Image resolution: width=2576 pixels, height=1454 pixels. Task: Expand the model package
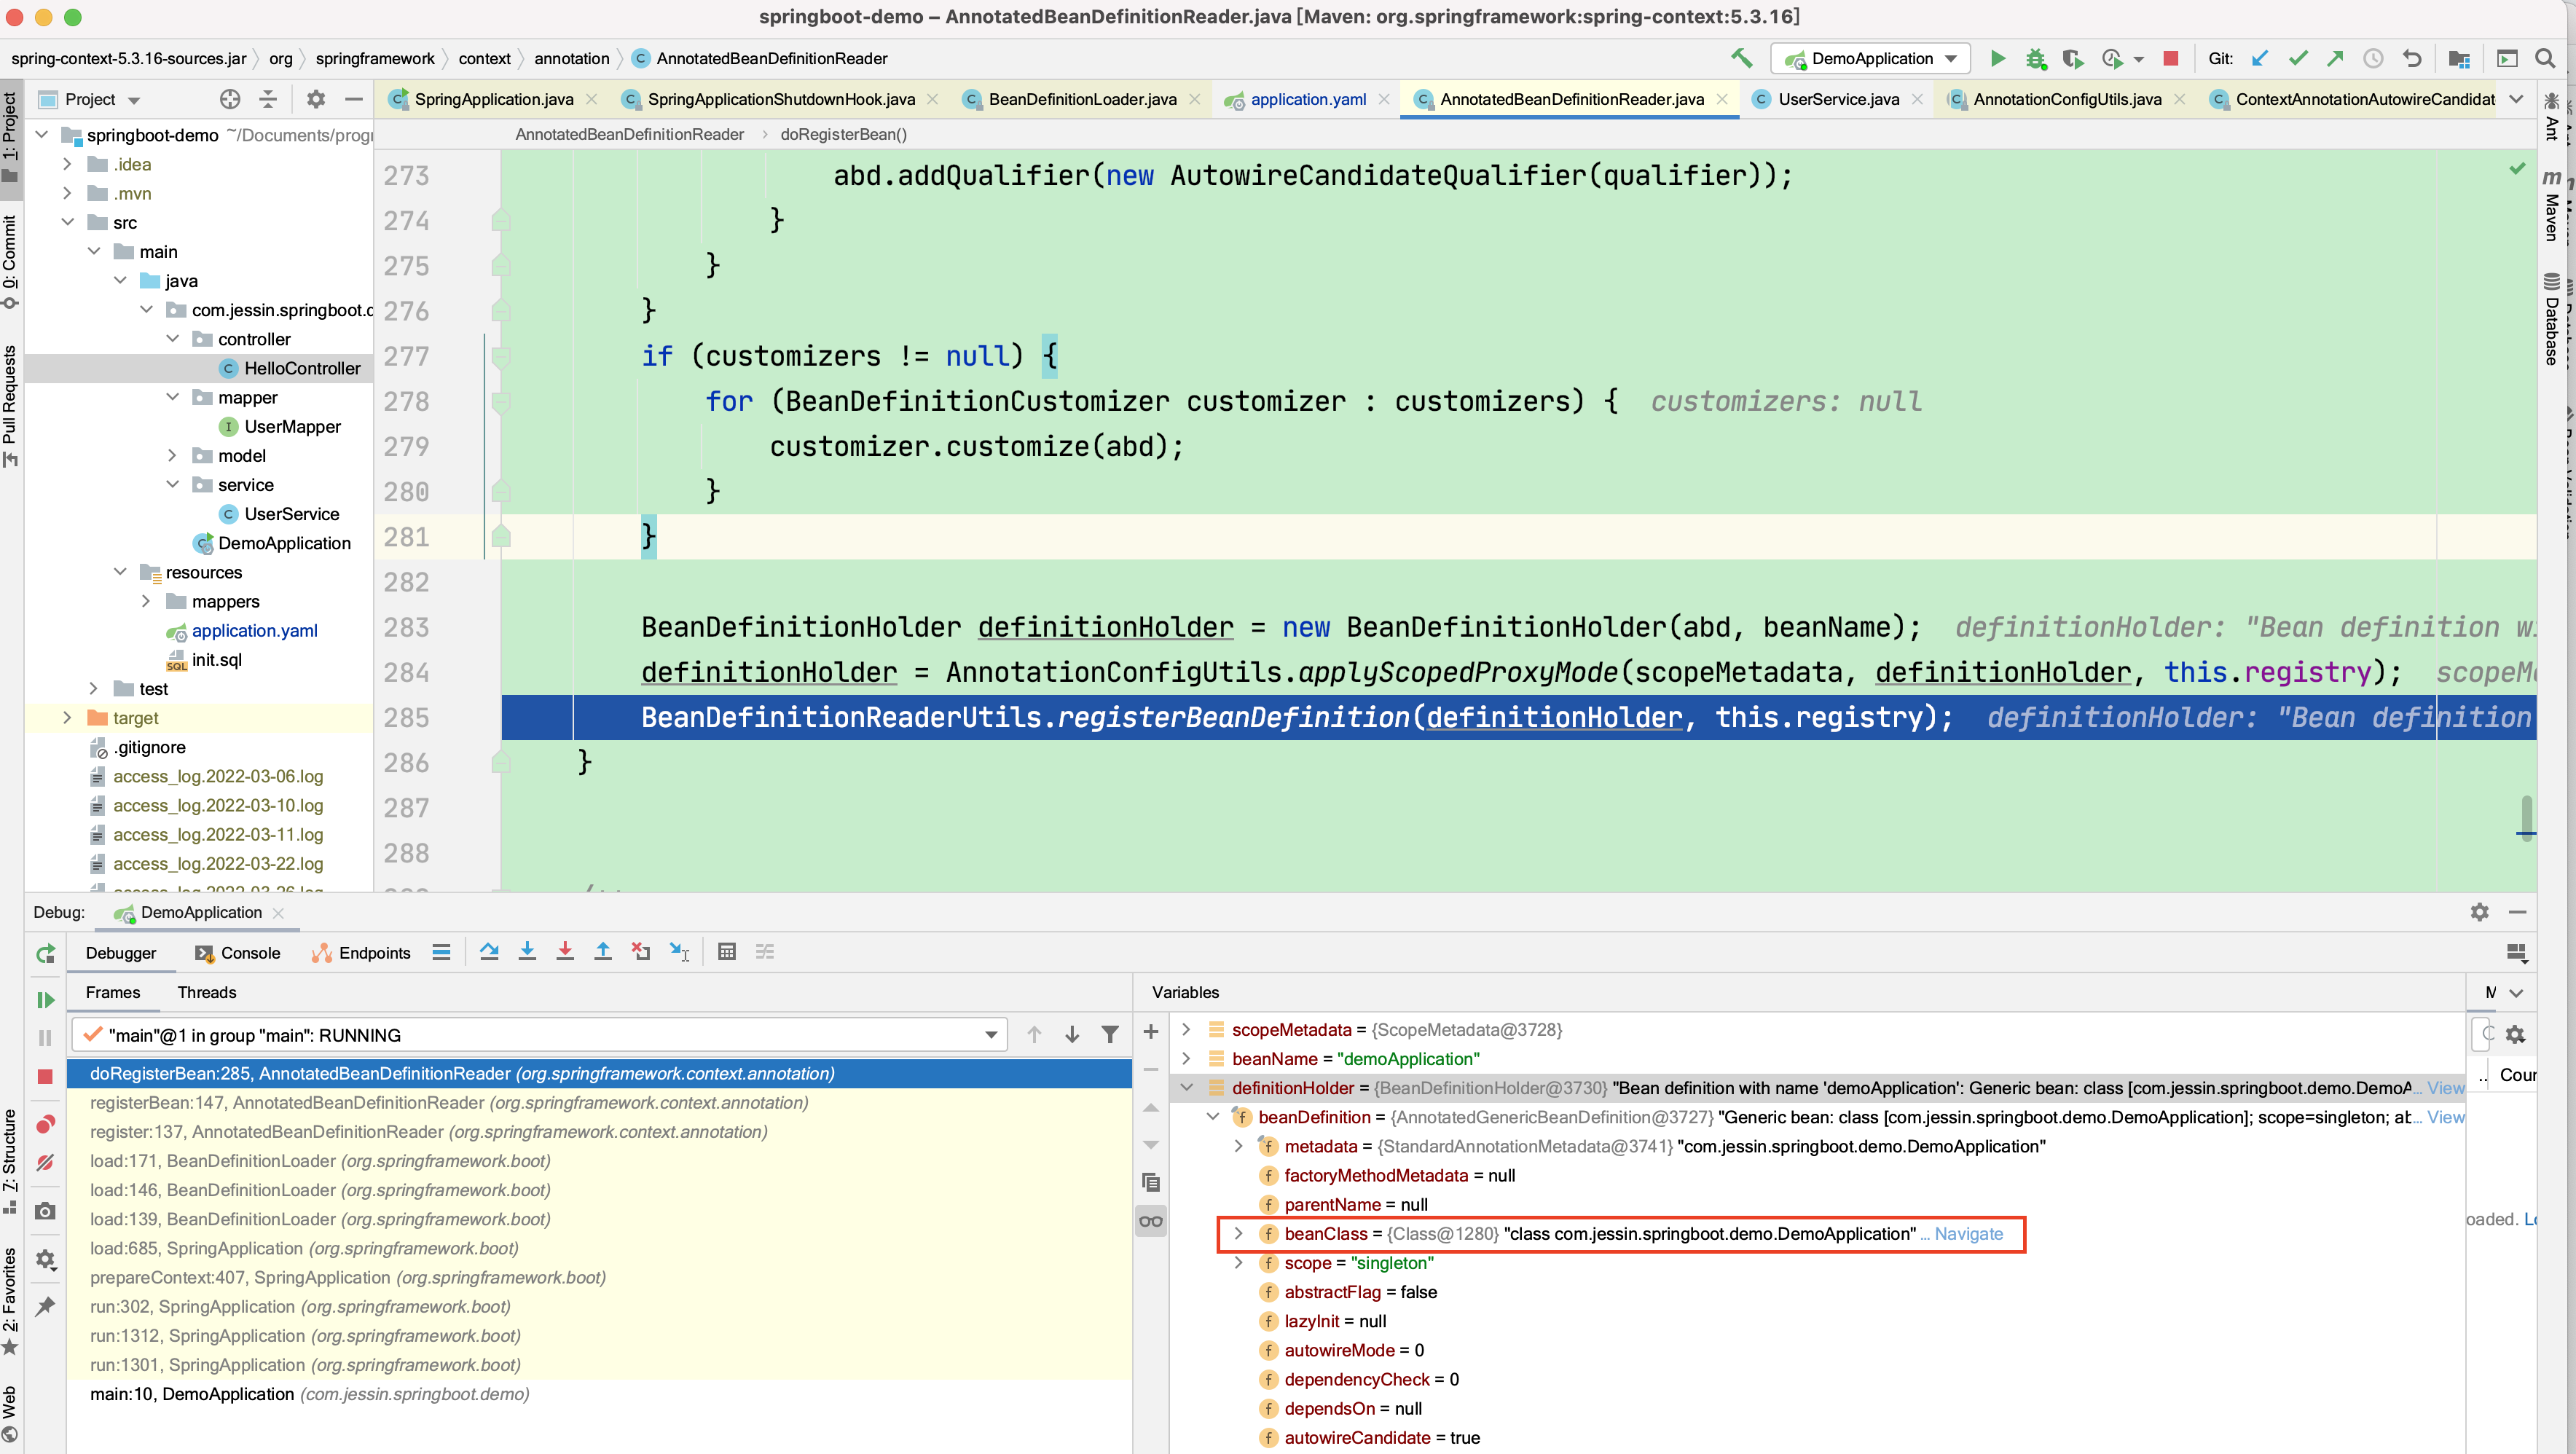(x=172, y=455)
